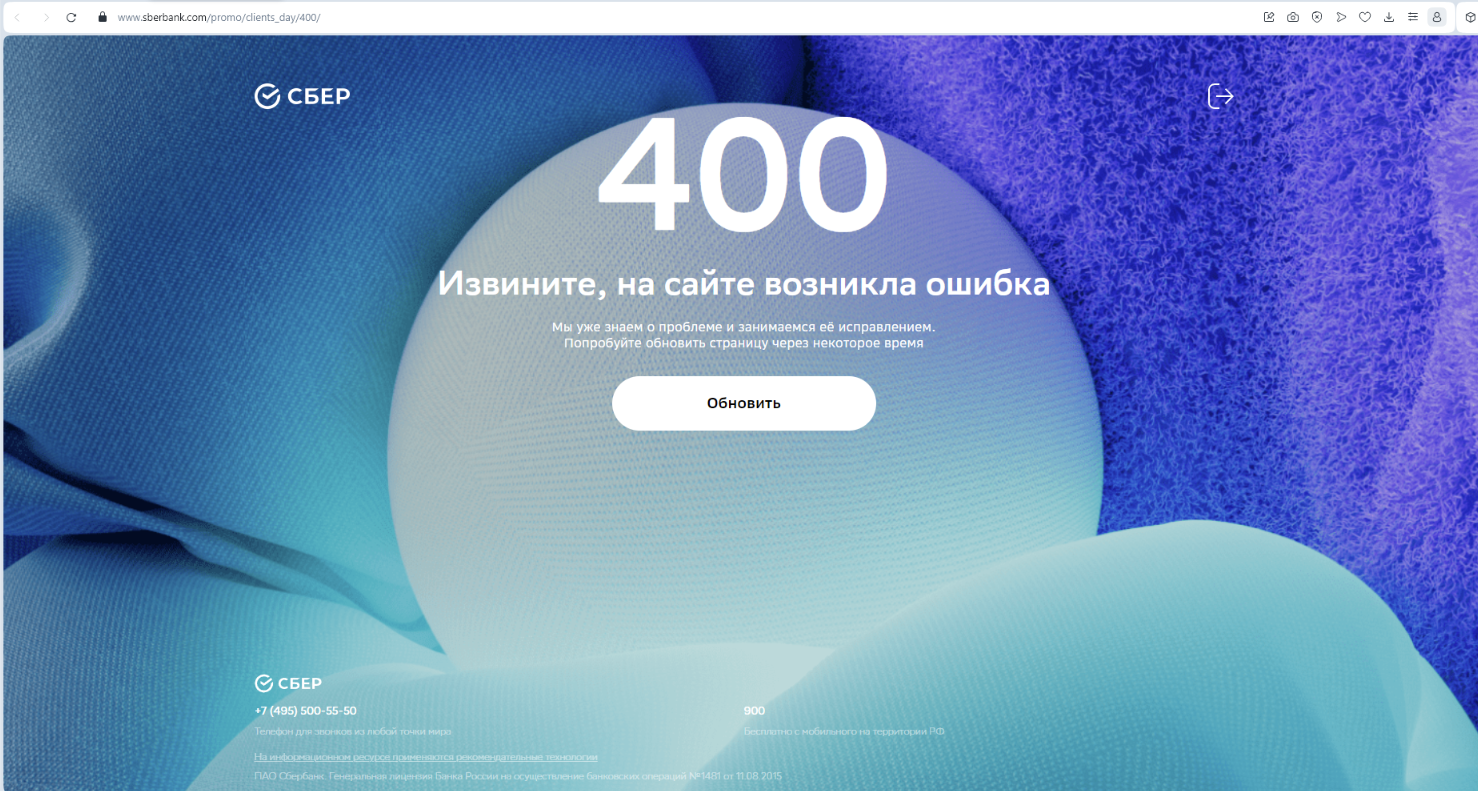Click the login arrow icon in the page header

[x=1221, y=96]
